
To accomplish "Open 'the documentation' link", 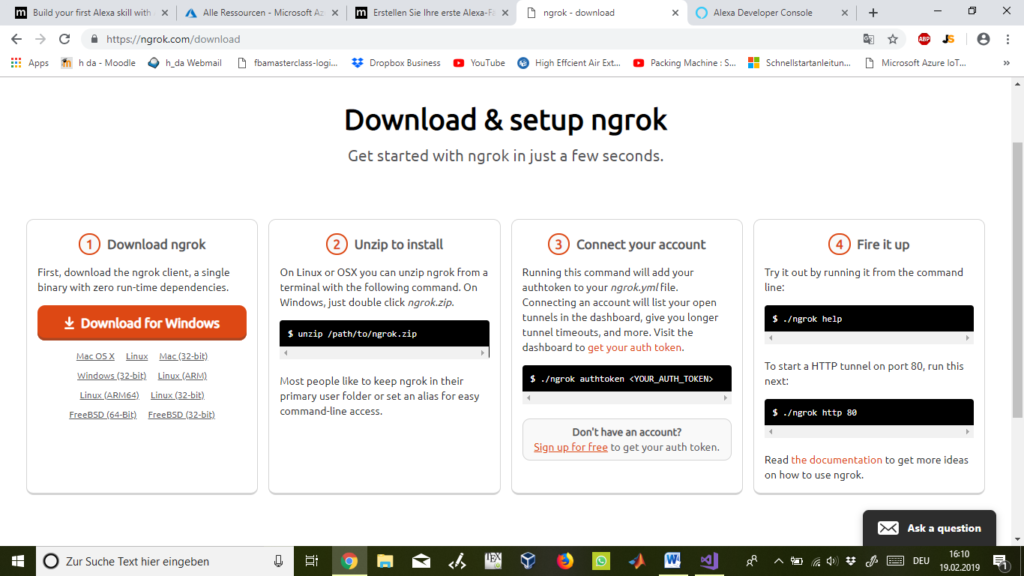I will click(x=837, y=460).
